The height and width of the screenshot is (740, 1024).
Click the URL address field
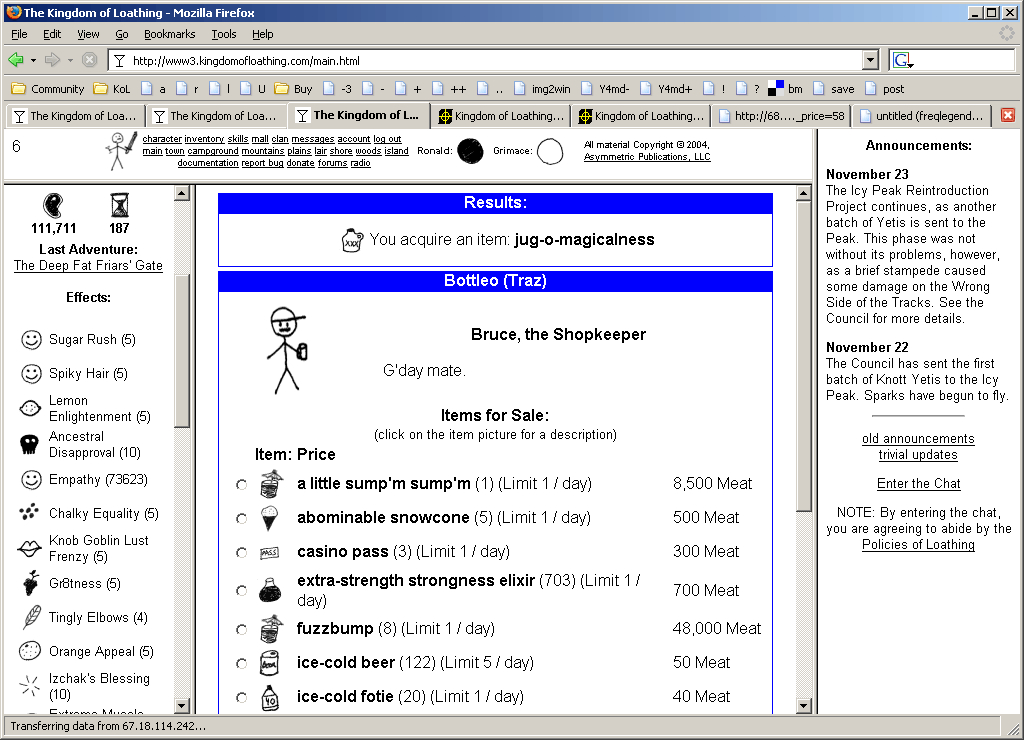(495, 61)
